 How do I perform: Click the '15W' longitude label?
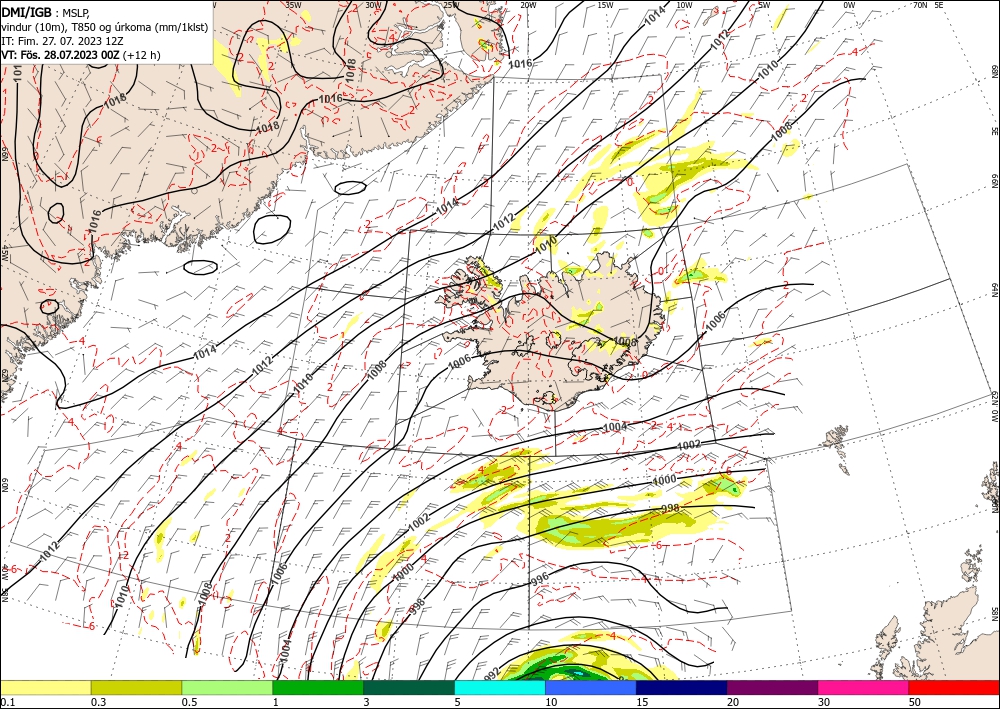pyautogui.click(x=606, y=5)
